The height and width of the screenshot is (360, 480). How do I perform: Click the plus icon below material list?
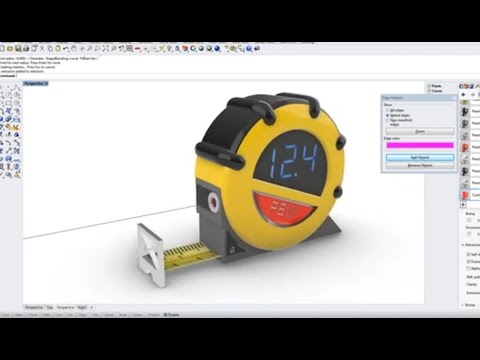[x=463, y=205]
